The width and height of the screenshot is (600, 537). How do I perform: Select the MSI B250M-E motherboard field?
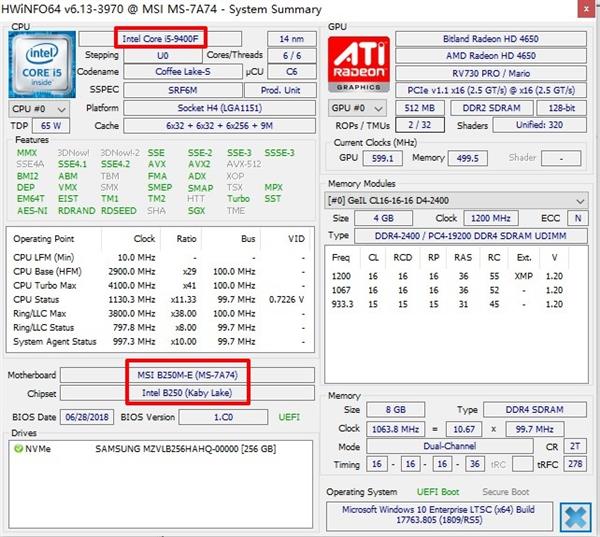pos(185,375)
